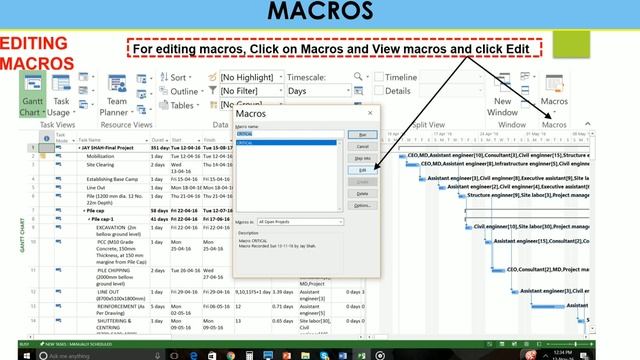Click the Switch Windows icon
Screen dimensions: 640x360
tap(525, 76)
